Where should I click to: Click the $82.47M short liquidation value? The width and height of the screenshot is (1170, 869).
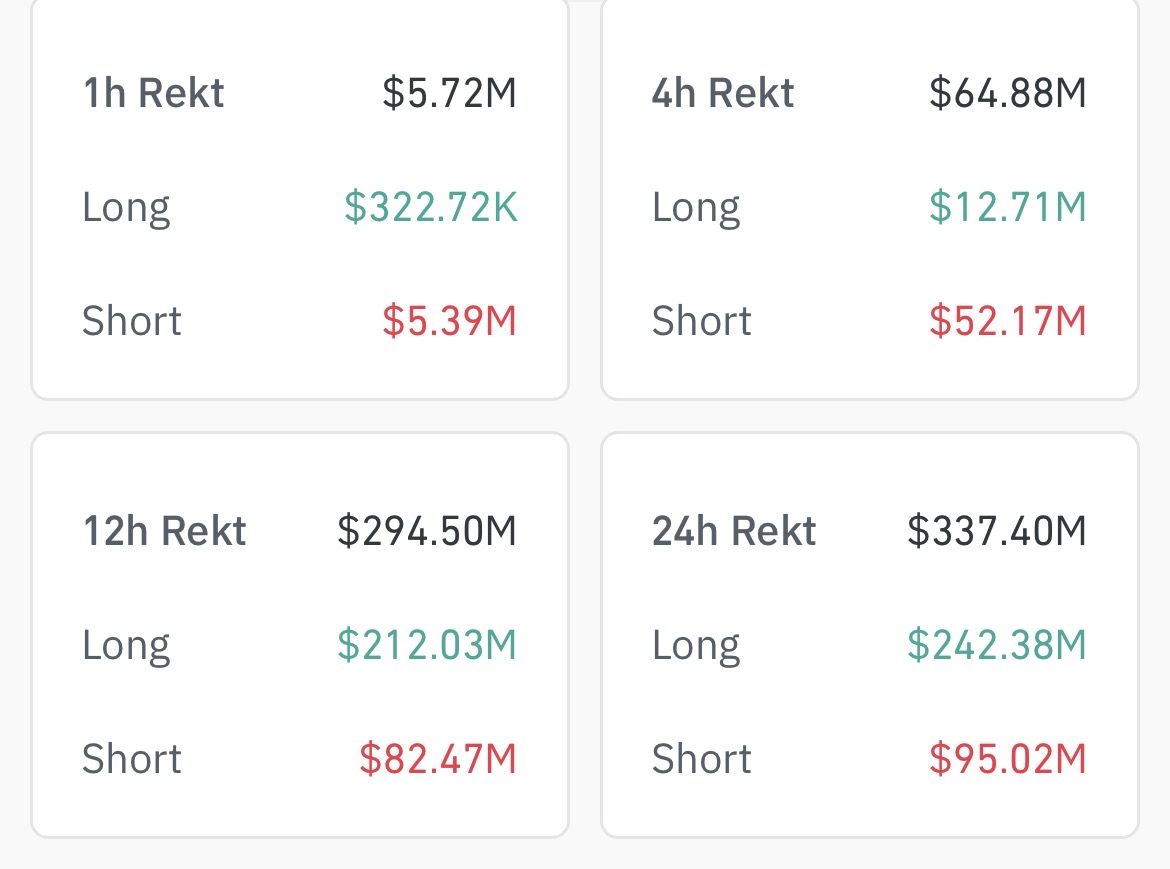pos(438,759)
